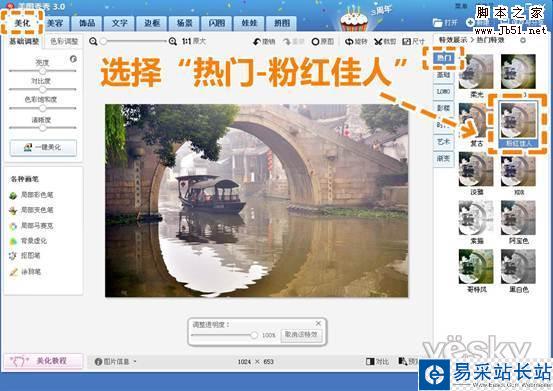The image size is (553, 391).
Task: Pick the 抠图笔 cutout pen
Action: tap(25, 256)
